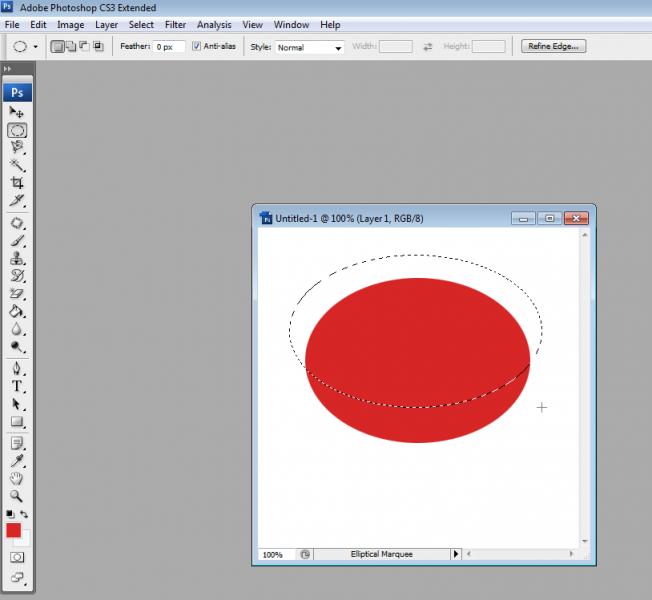Open the Window menu
652x600 pixels.
coord(291,25)
